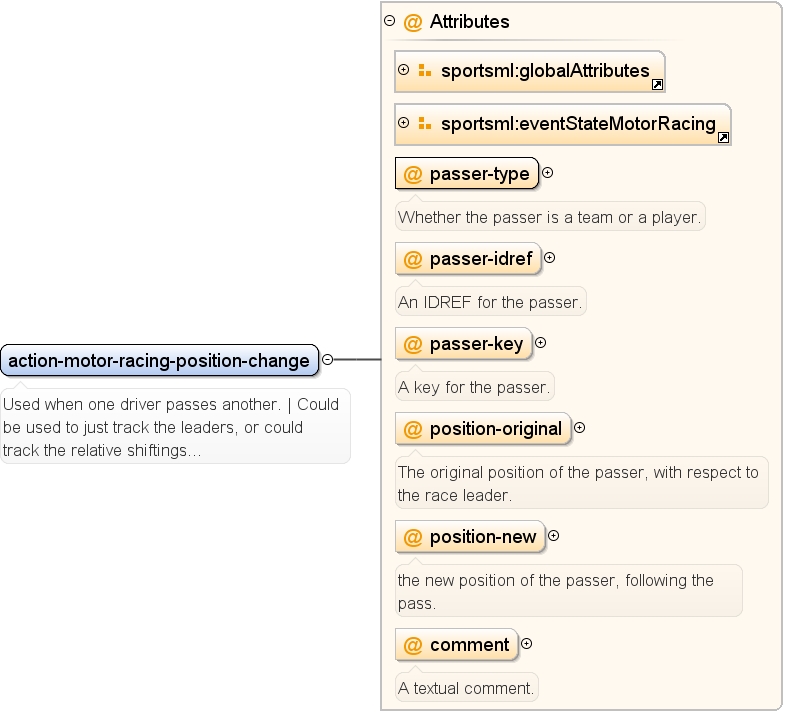Viewport: 800px width, 712px height.
Task: Click globalAttributes group icon
Action: pyautogui.click(x=424, y=70)
